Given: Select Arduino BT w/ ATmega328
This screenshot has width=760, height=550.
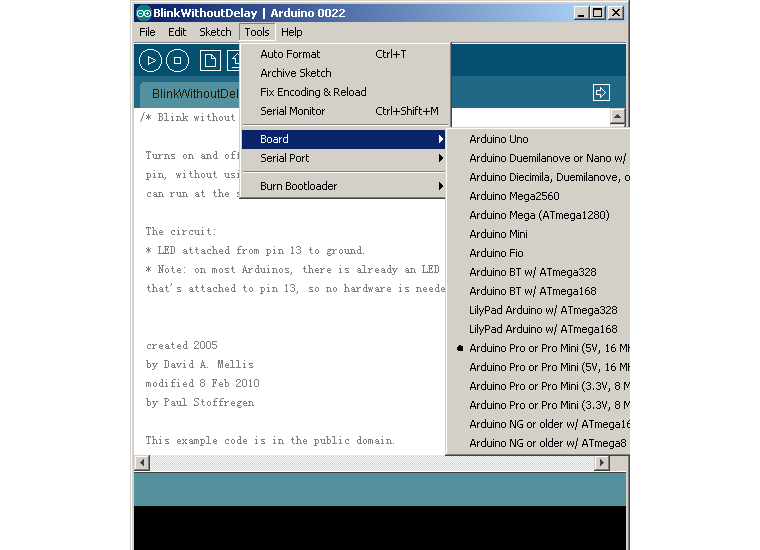Looking at the screenshot, I should pyautogui.click(x=539, y=272).
